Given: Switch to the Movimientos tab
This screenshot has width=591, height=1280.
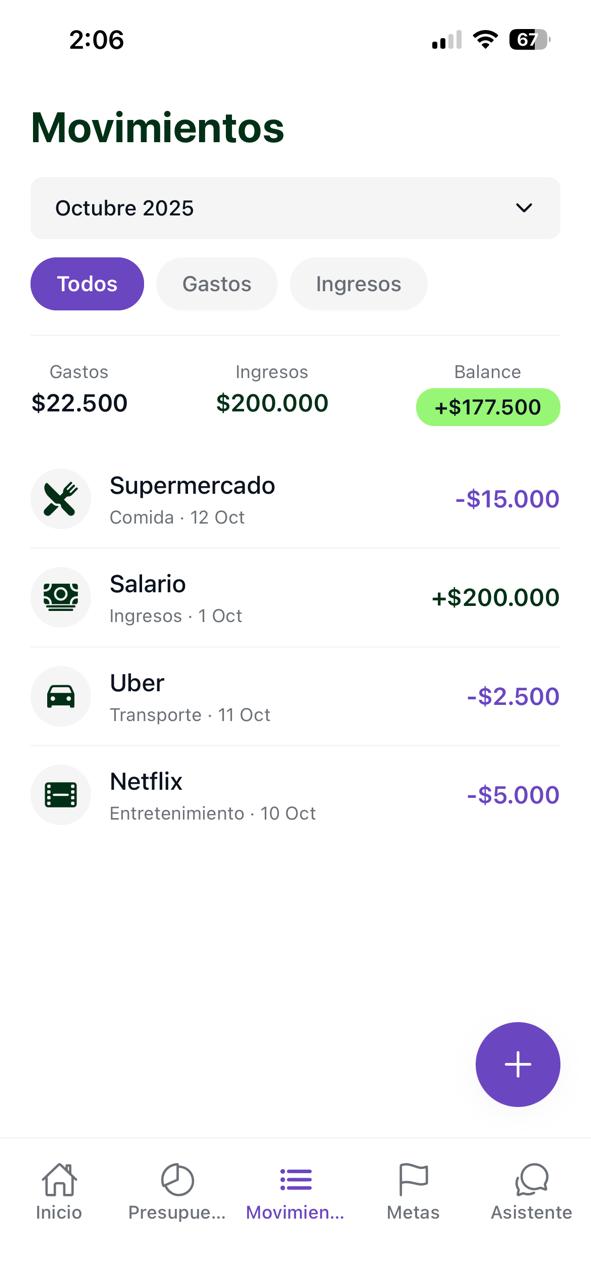Looking at the screenshot, I should click(x=295, y=1190).
